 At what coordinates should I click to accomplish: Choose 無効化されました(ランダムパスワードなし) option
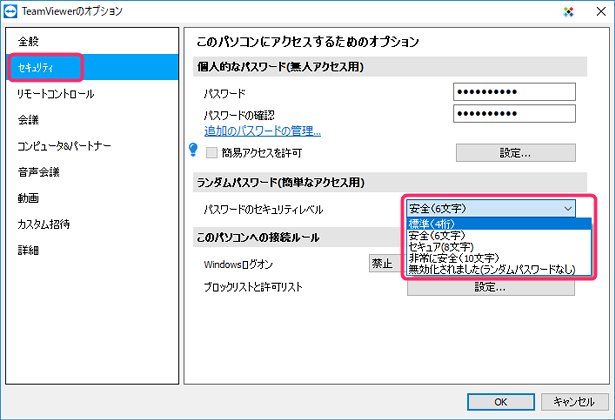point(499,269)
